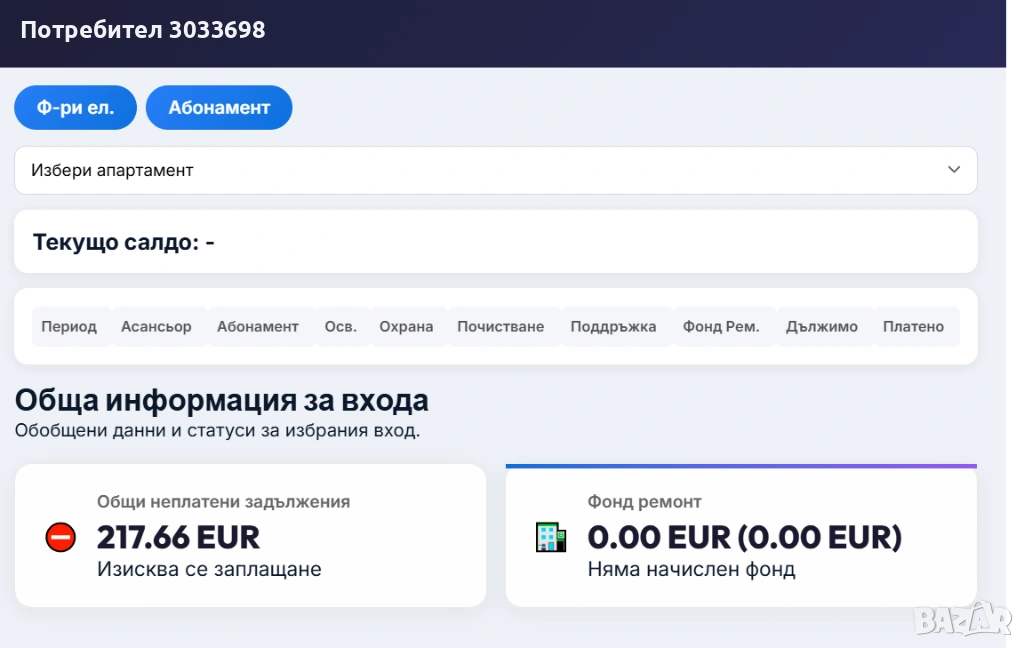Click the red no-entry unpaid debts icon
1024x648 pixels.
pos(61,537)
